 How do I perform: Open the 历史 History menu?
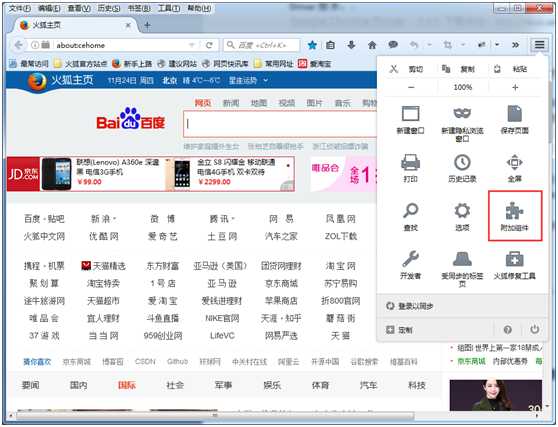(109, 8)
